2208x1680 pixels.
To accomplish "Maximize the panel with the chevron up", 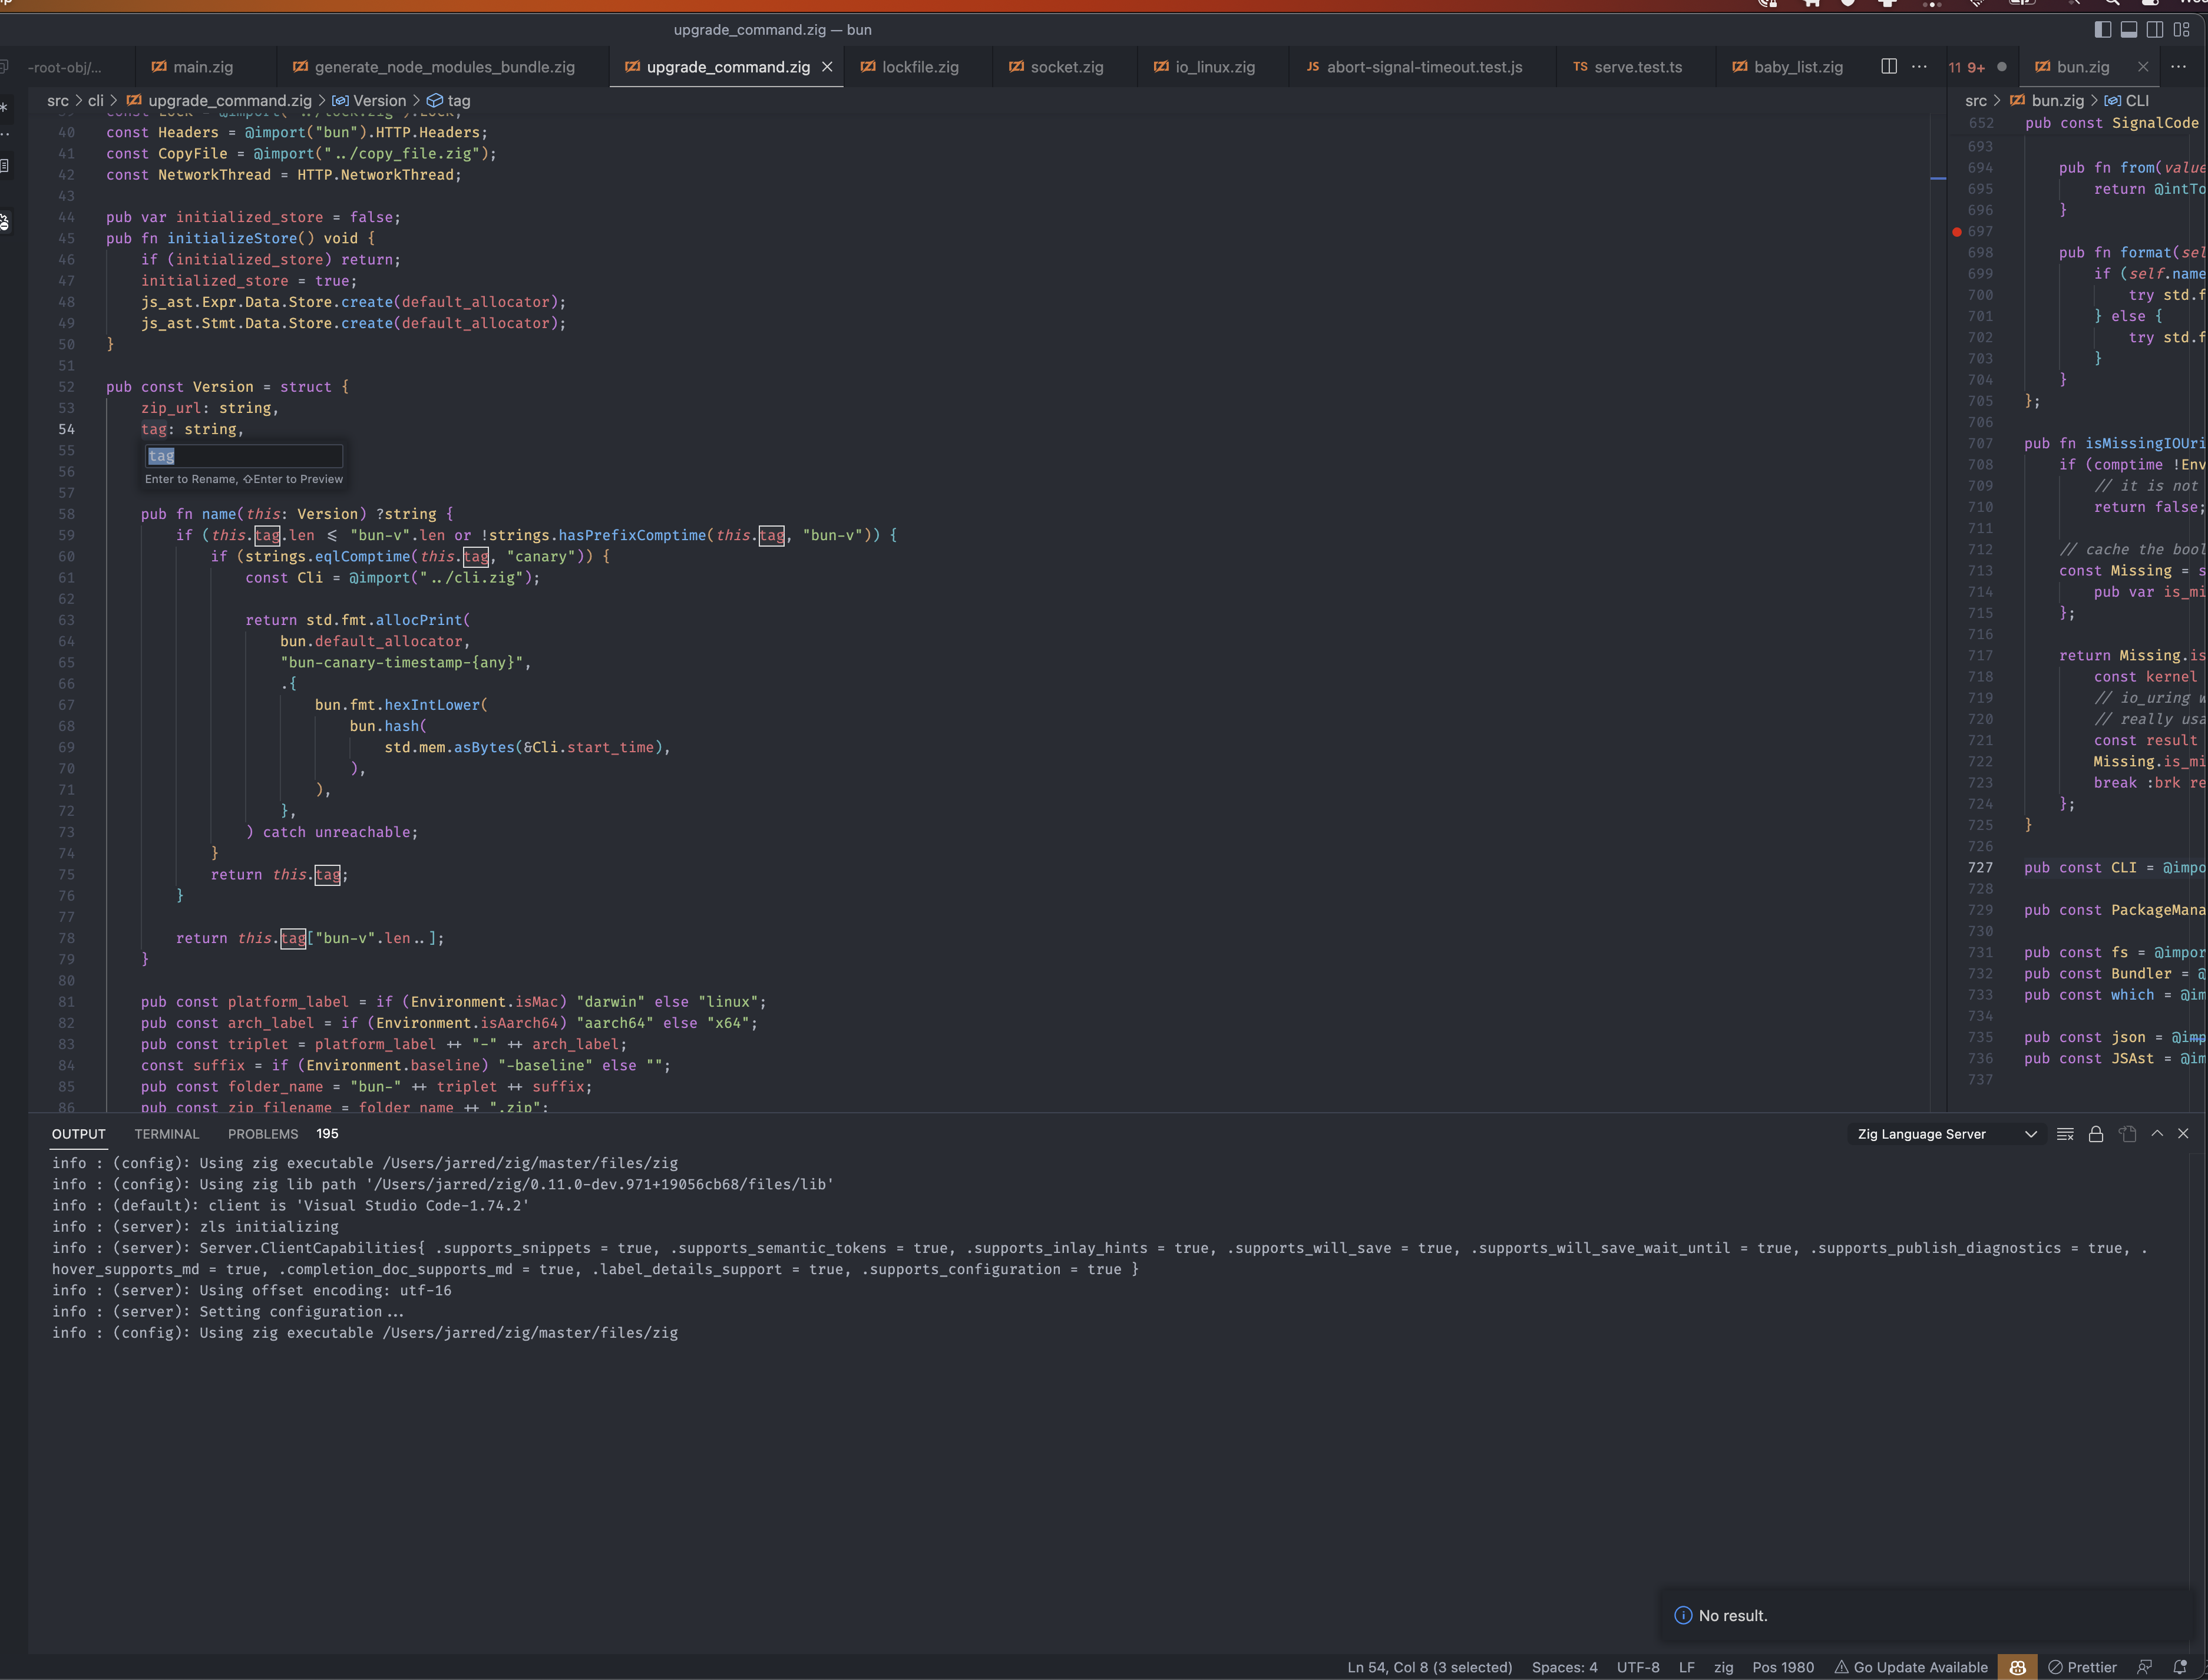I will [2157, 1134].
